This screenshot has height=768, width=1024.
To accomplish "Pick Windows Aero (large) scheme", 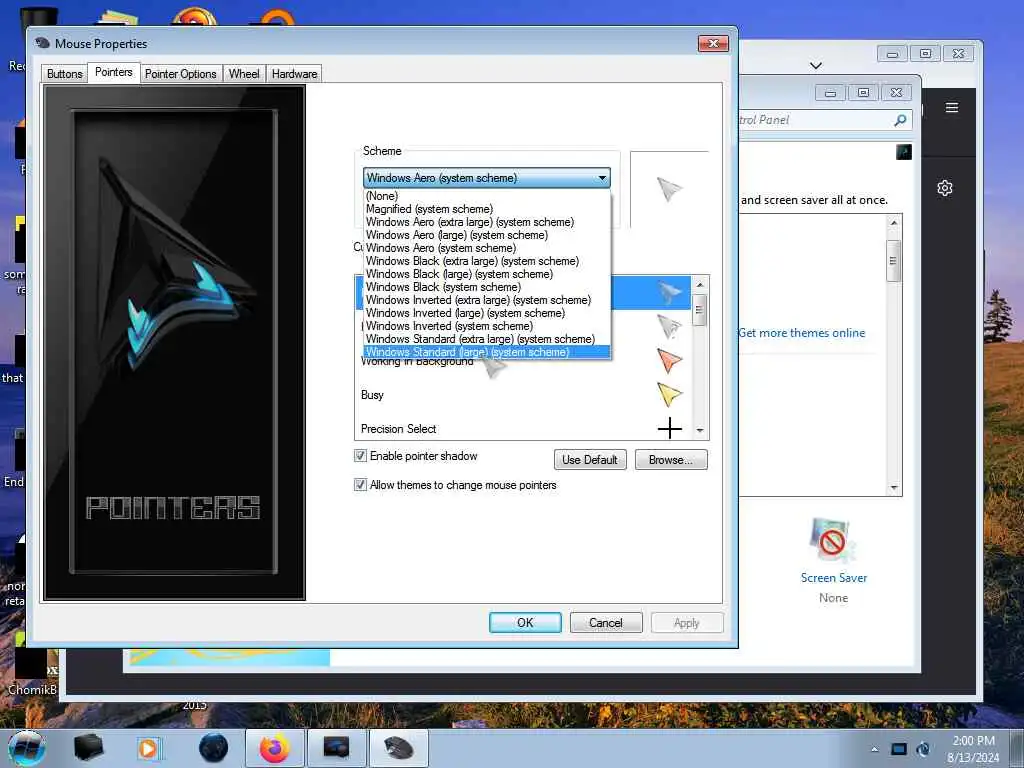I will [x=487, y=235].
